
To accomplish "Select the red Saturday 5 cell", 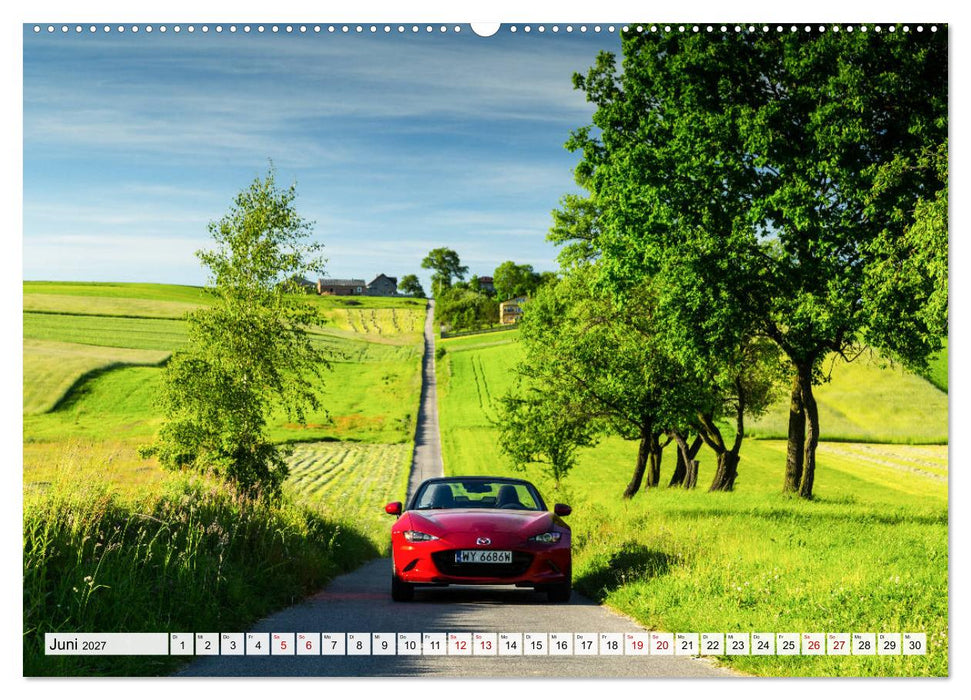I will pyautogui.click(x=283, y=644).
